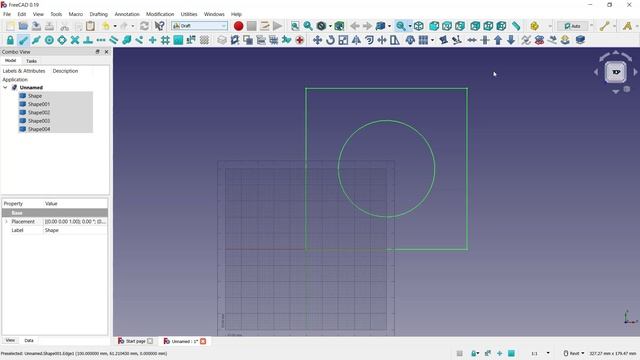Toggle snap to grid hash icon
This screenshot has width=640, height=360.
(x=165, y=40)
